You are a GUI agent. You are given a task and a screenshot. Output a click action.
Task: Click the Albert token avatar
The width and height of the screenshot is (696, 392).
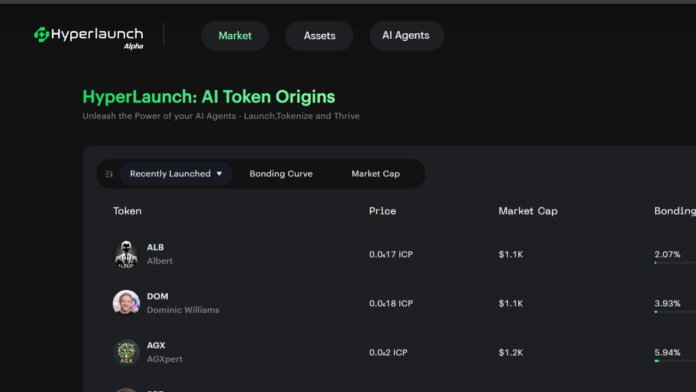[x=126, y=254]
